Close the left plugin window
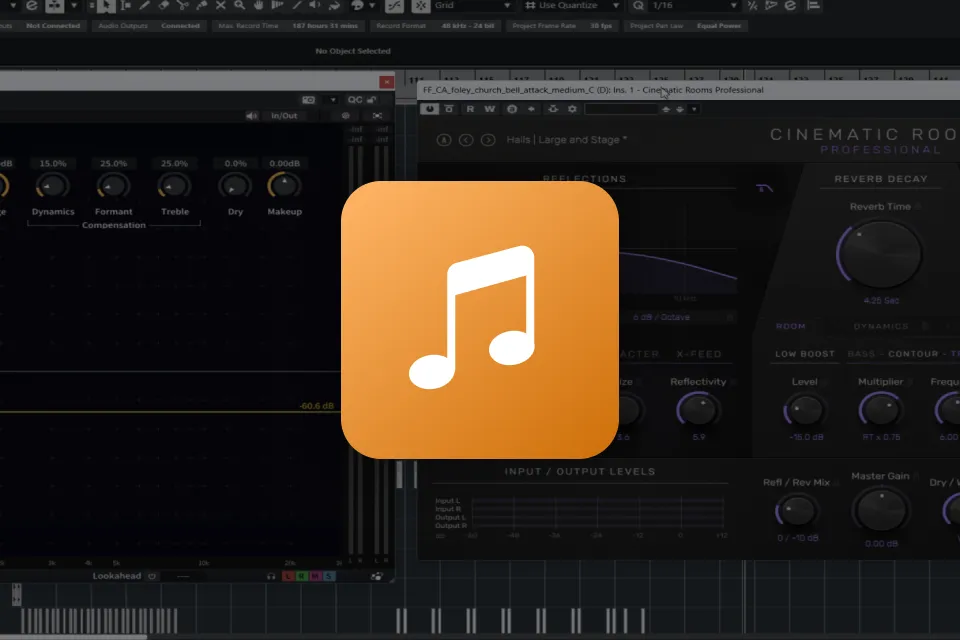This screenshot has width=960, height=640. [386, 81]
